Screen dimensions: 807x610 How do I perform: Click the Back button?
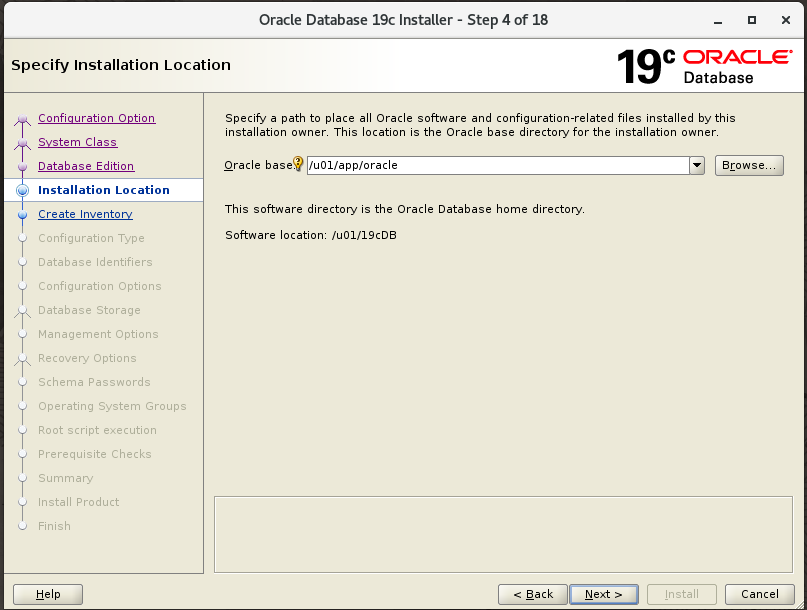[x=532, y=593]
